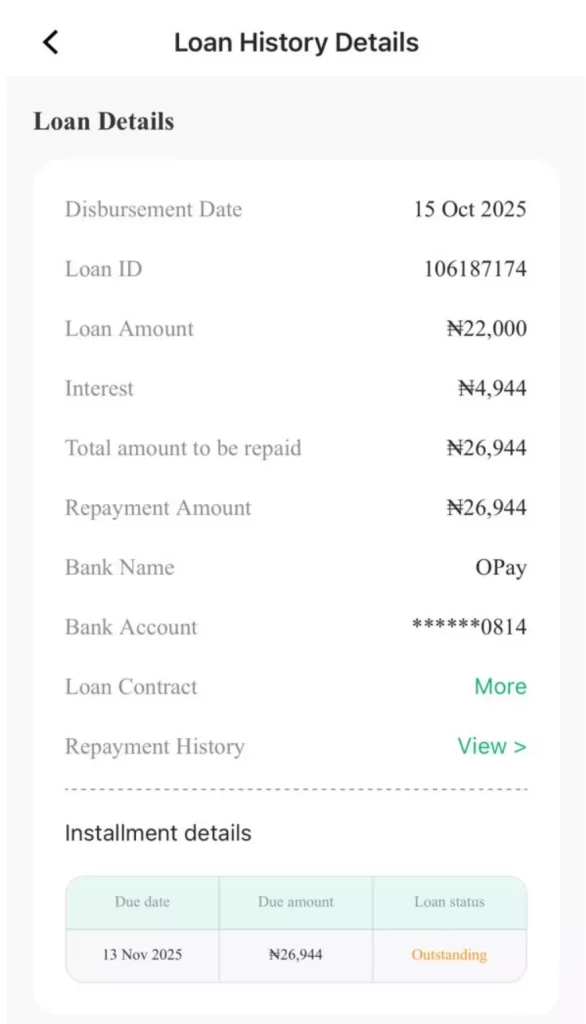Select the Loan ID 106187174
This screenshot has height=1024, width=586.
[x=478, y=269]
